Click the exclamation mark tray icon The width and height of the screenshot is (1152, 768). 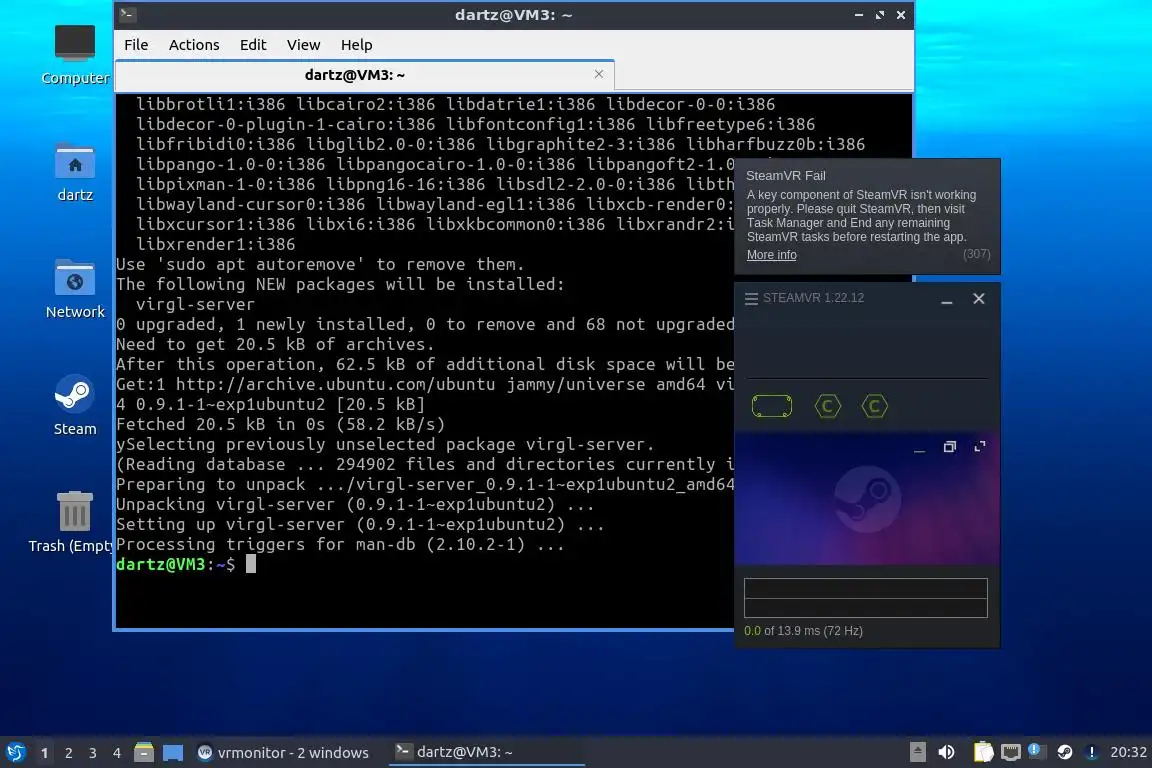(x=1092, y=752)
